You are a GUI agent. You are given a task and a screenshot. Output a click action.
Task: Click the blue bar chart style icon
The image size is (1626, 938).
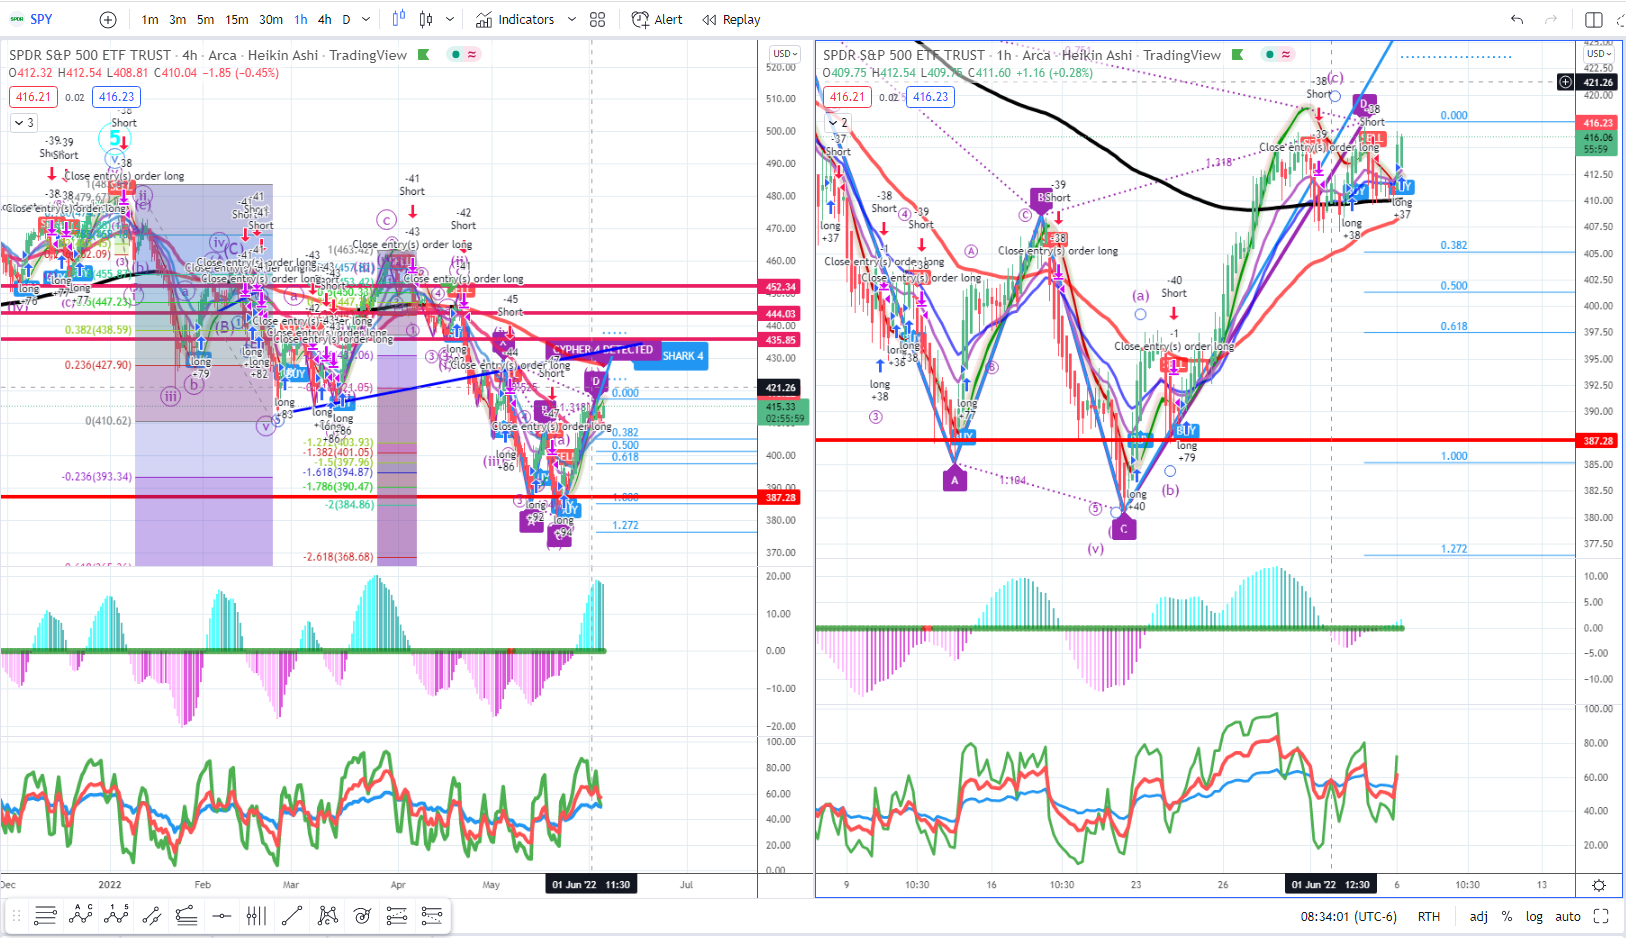[x=399, y=19]
